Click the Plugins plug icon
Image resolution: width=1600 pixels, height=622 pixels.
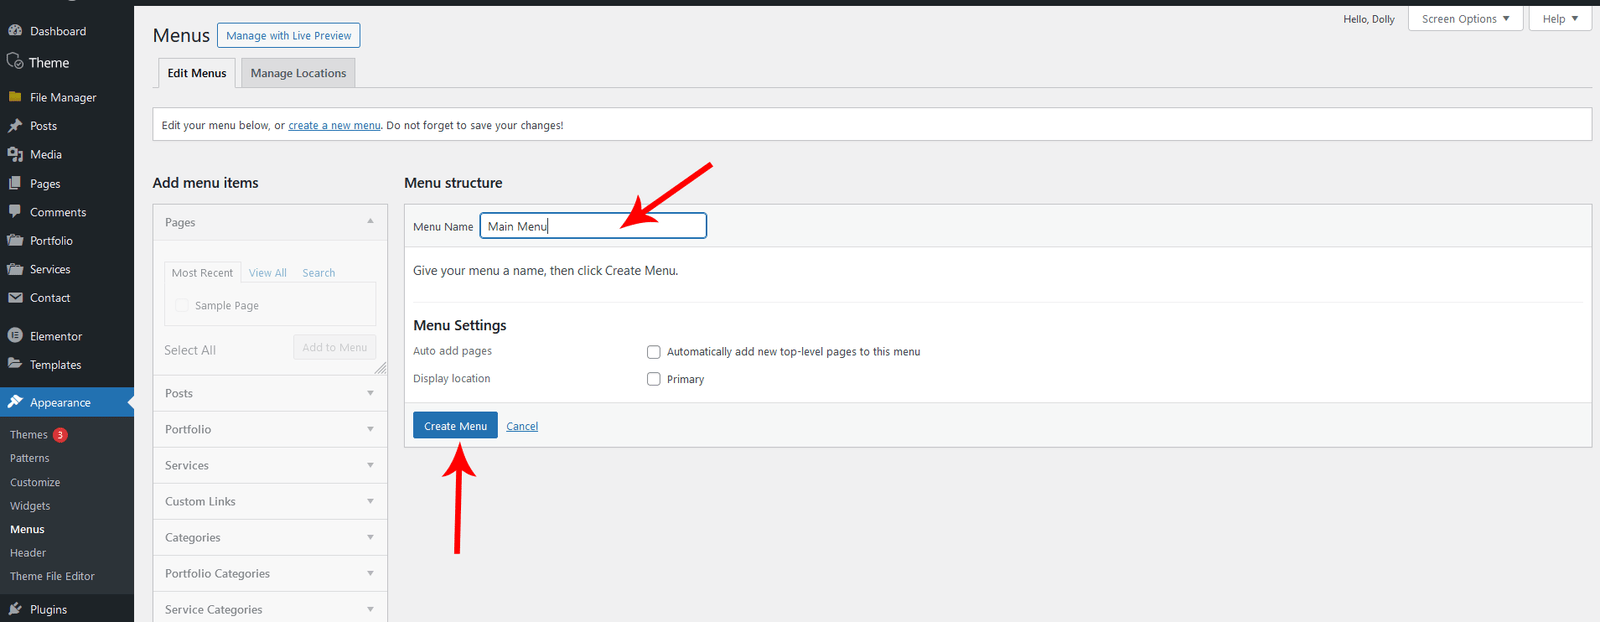coord(15,609)
